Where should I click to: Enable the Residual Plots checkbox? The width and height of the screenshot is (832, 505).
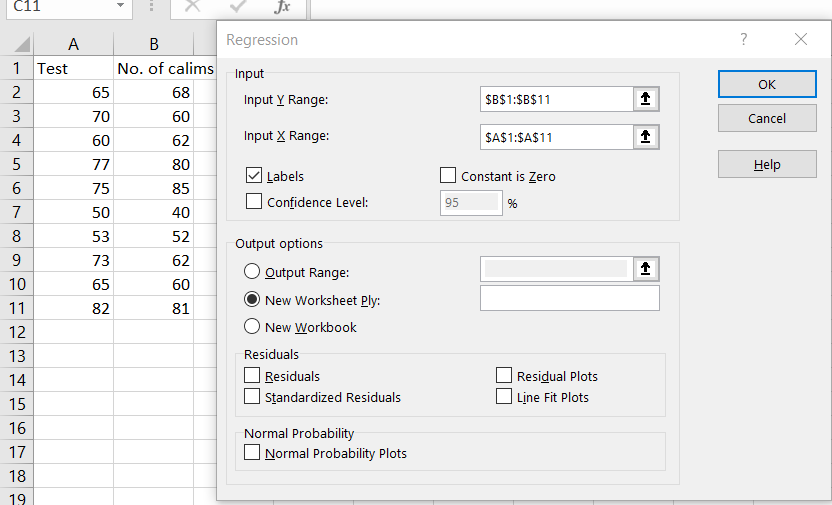[x=504, y=376]
